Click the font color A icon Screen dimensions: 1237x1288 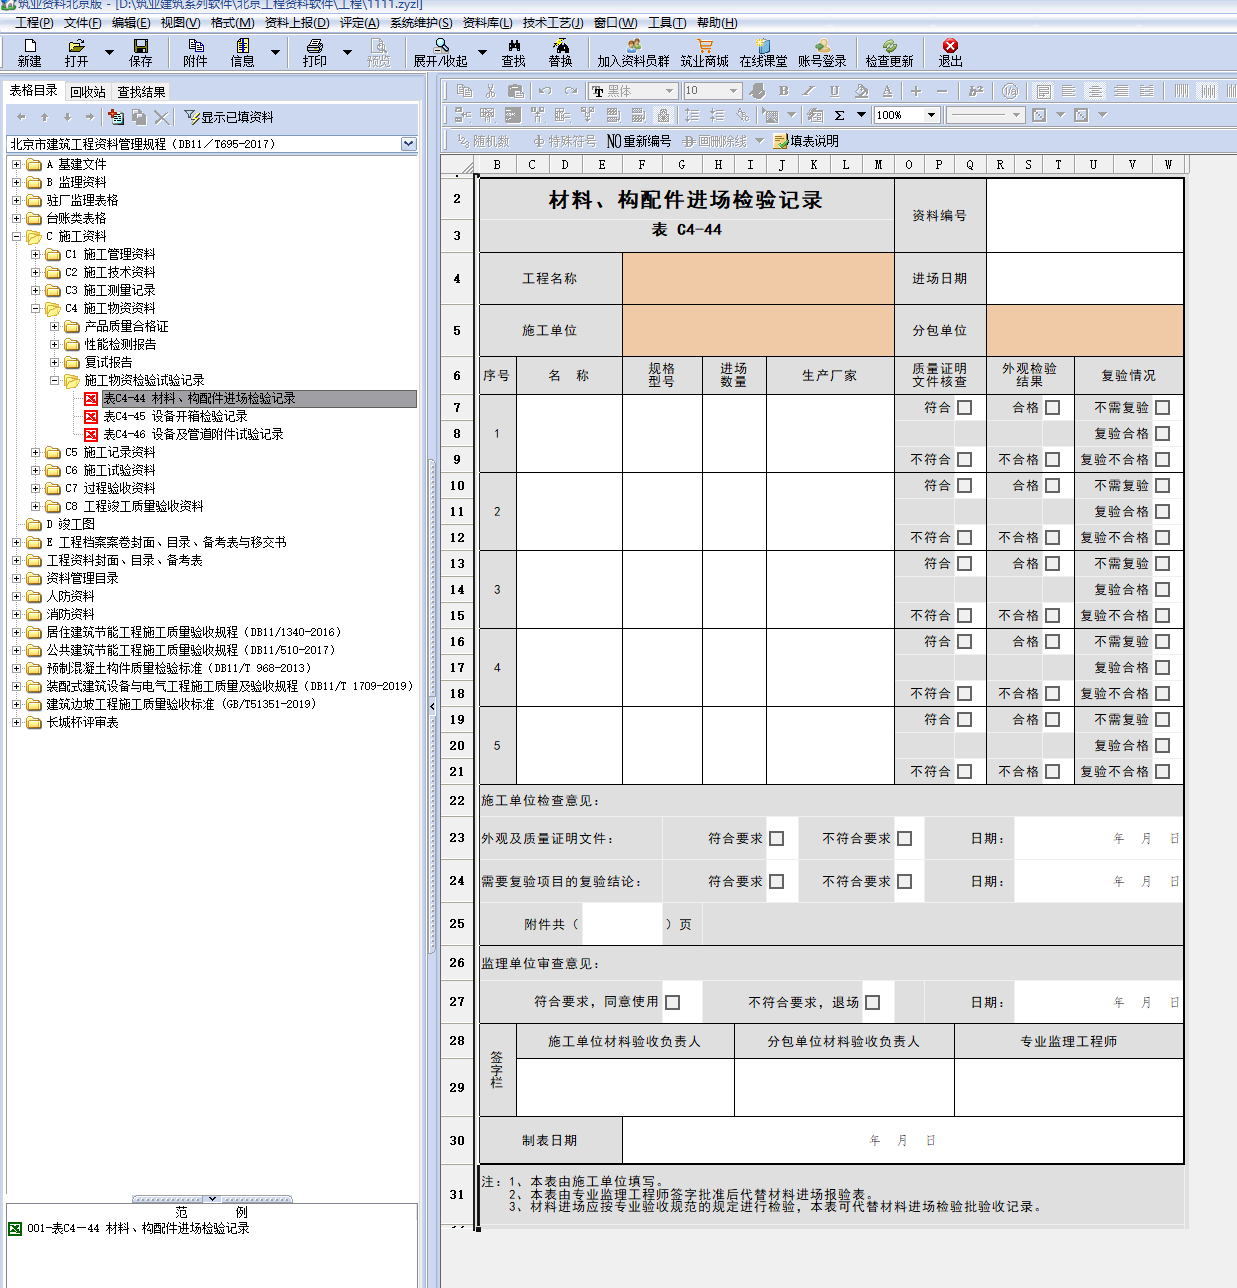[887, 91]
